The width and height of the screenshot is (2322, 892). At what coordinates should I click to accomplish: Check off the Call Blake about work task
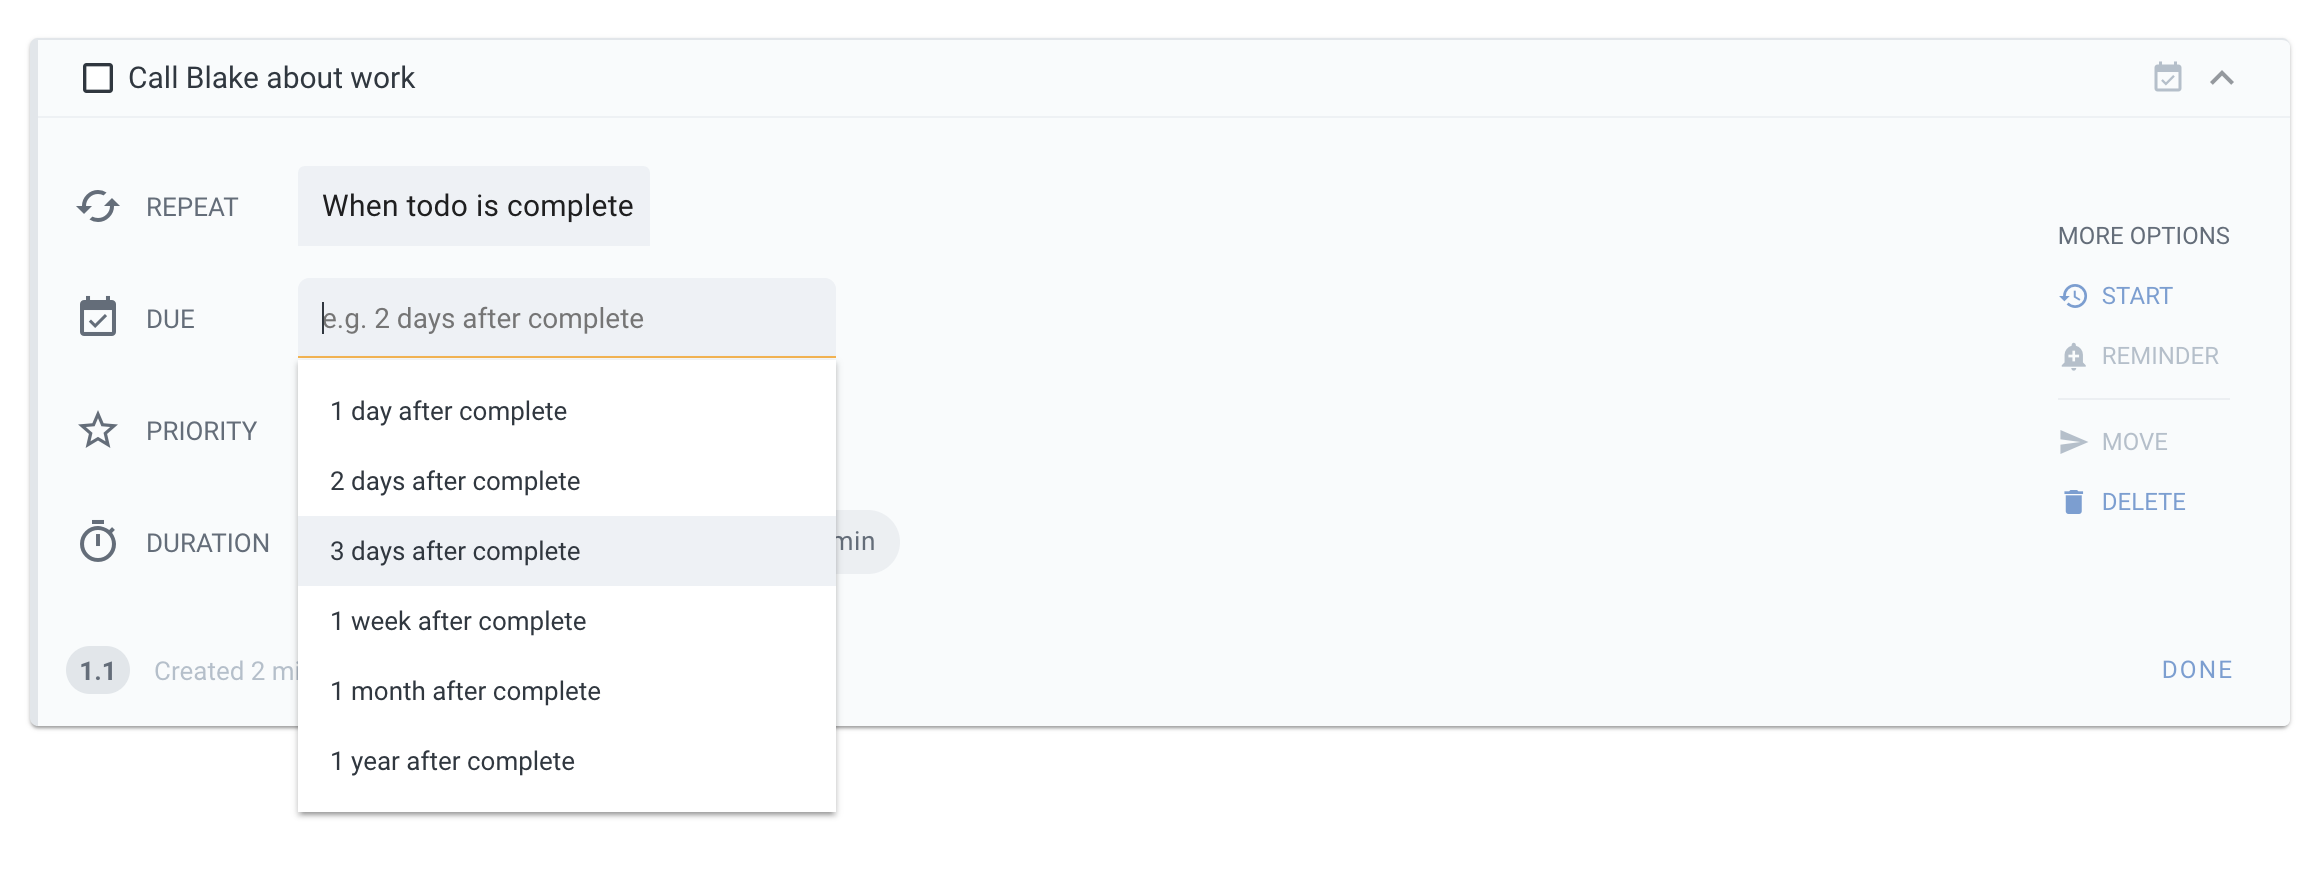click(97, 77)
